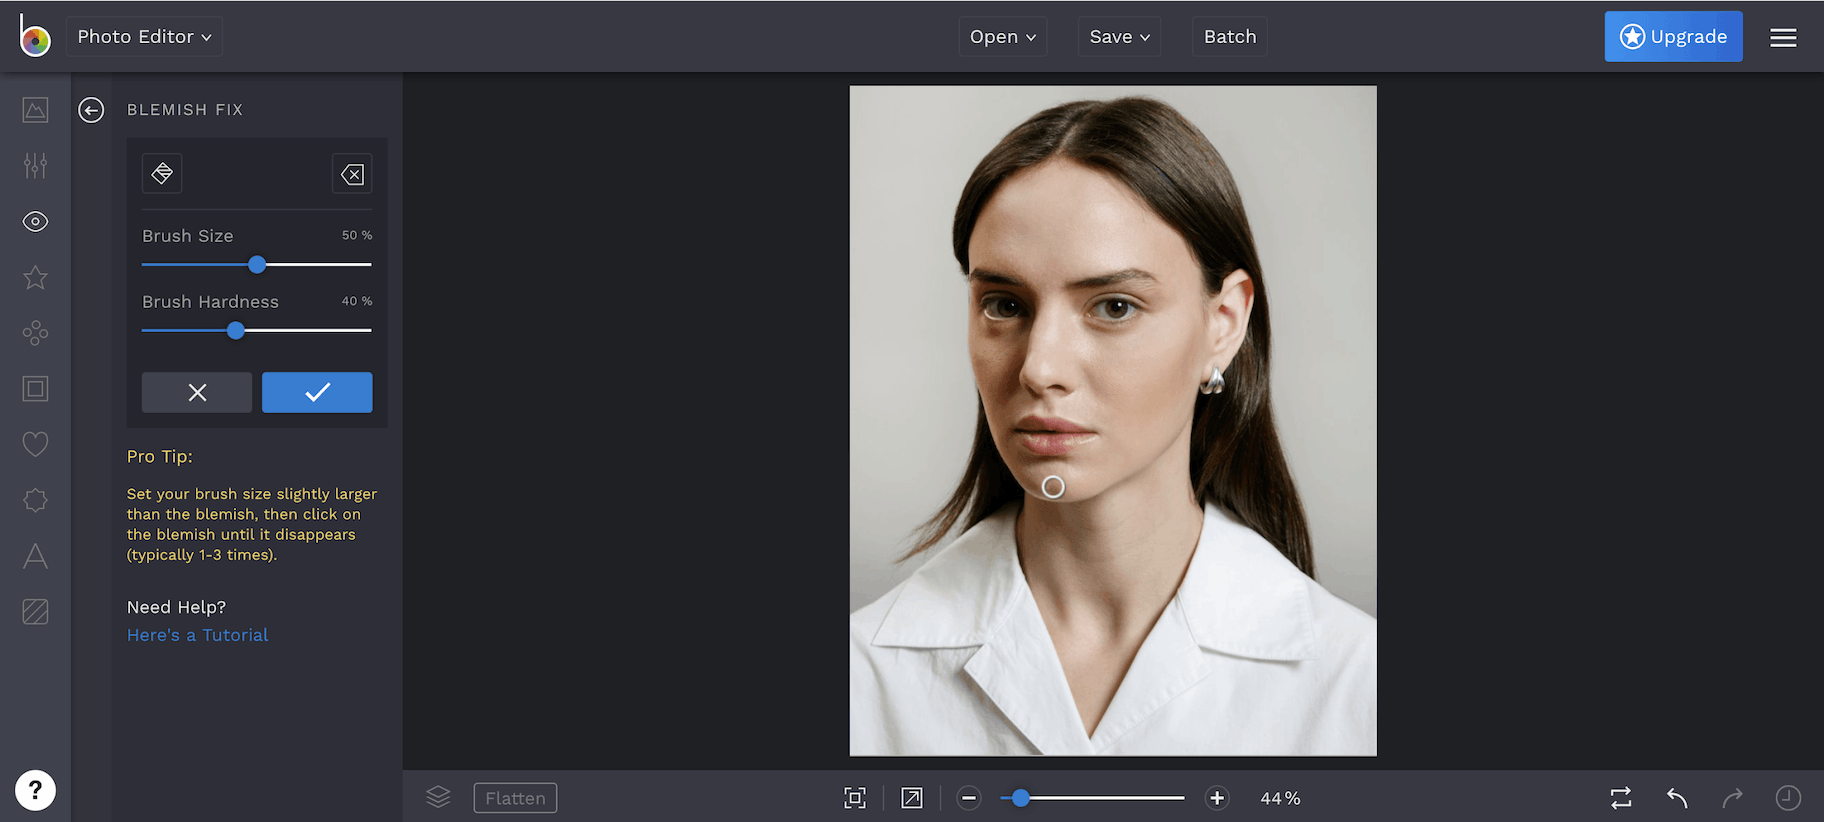This screenshot has height=822, width=1824.
Task: Open the Touch Up eye tool panel
Action: pyautogui.click(x=35, y=222)
